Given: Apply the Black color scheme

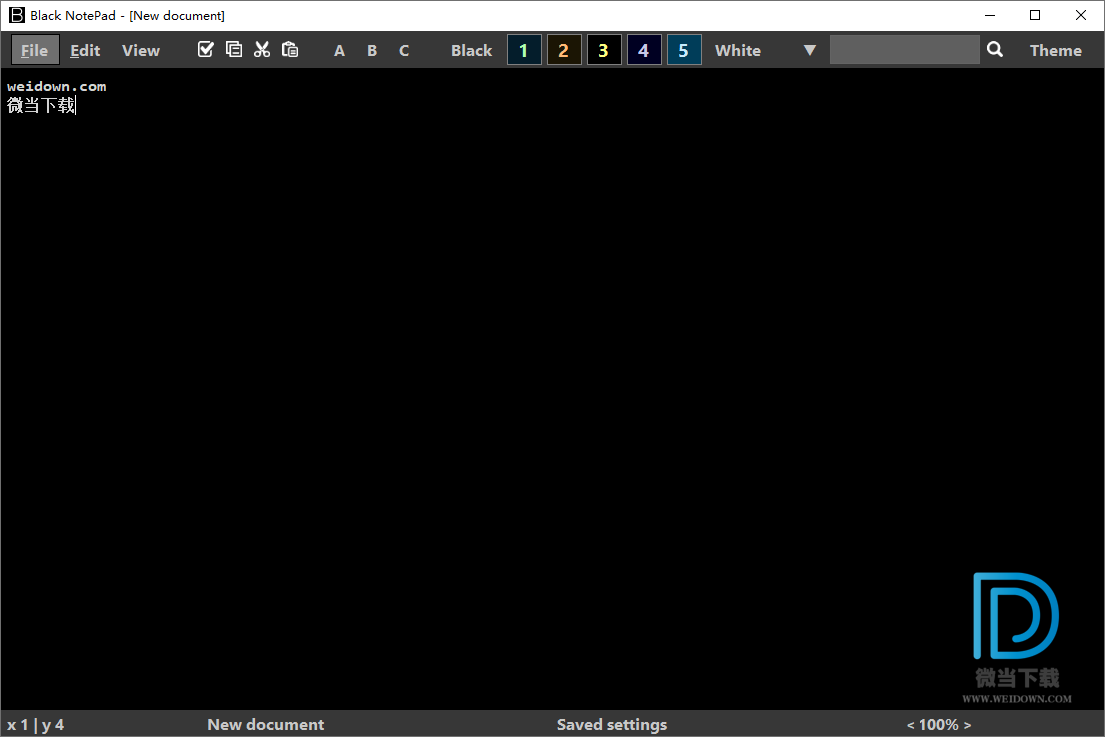Looking at the screenshot, I should click(x=471, y=51).
